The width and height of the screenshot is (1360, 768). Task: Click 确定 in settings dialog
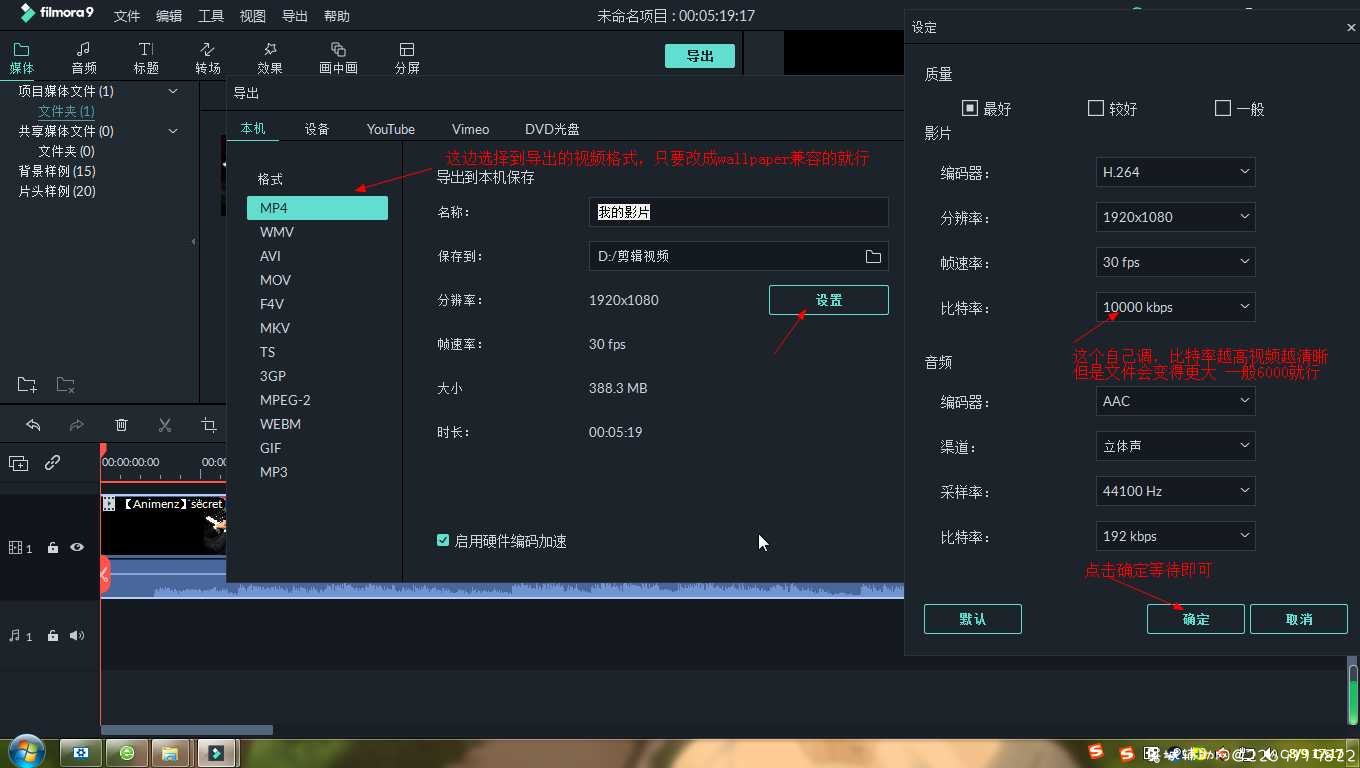click(1196, 619)
